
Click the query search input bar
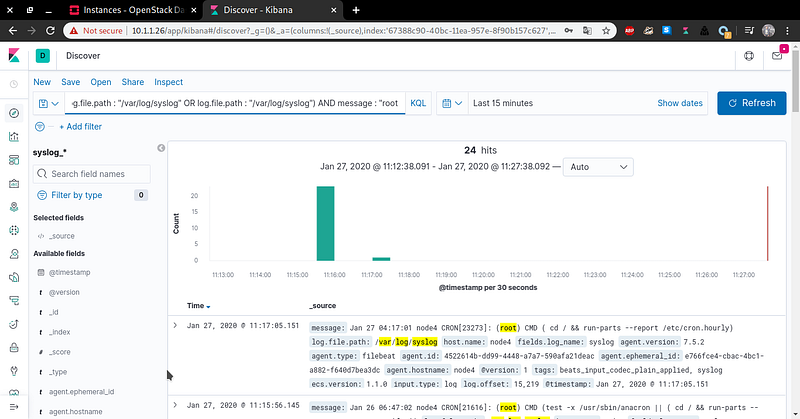coord(235,103)
